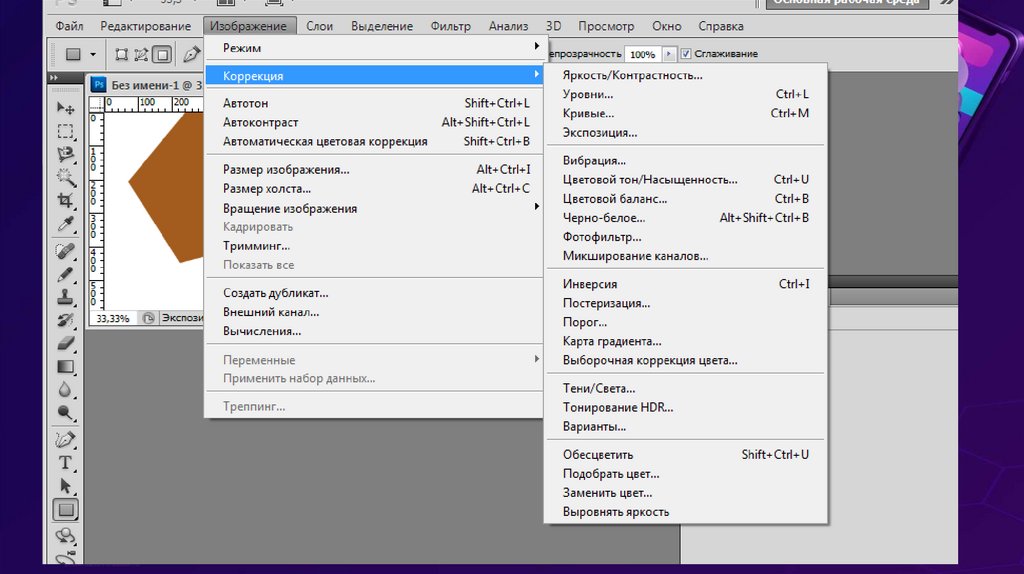Toggle the Сглаживание checkbox
Image resolution: width=1024 pixels, height=574 pixels.
click(x=685, y=54)
